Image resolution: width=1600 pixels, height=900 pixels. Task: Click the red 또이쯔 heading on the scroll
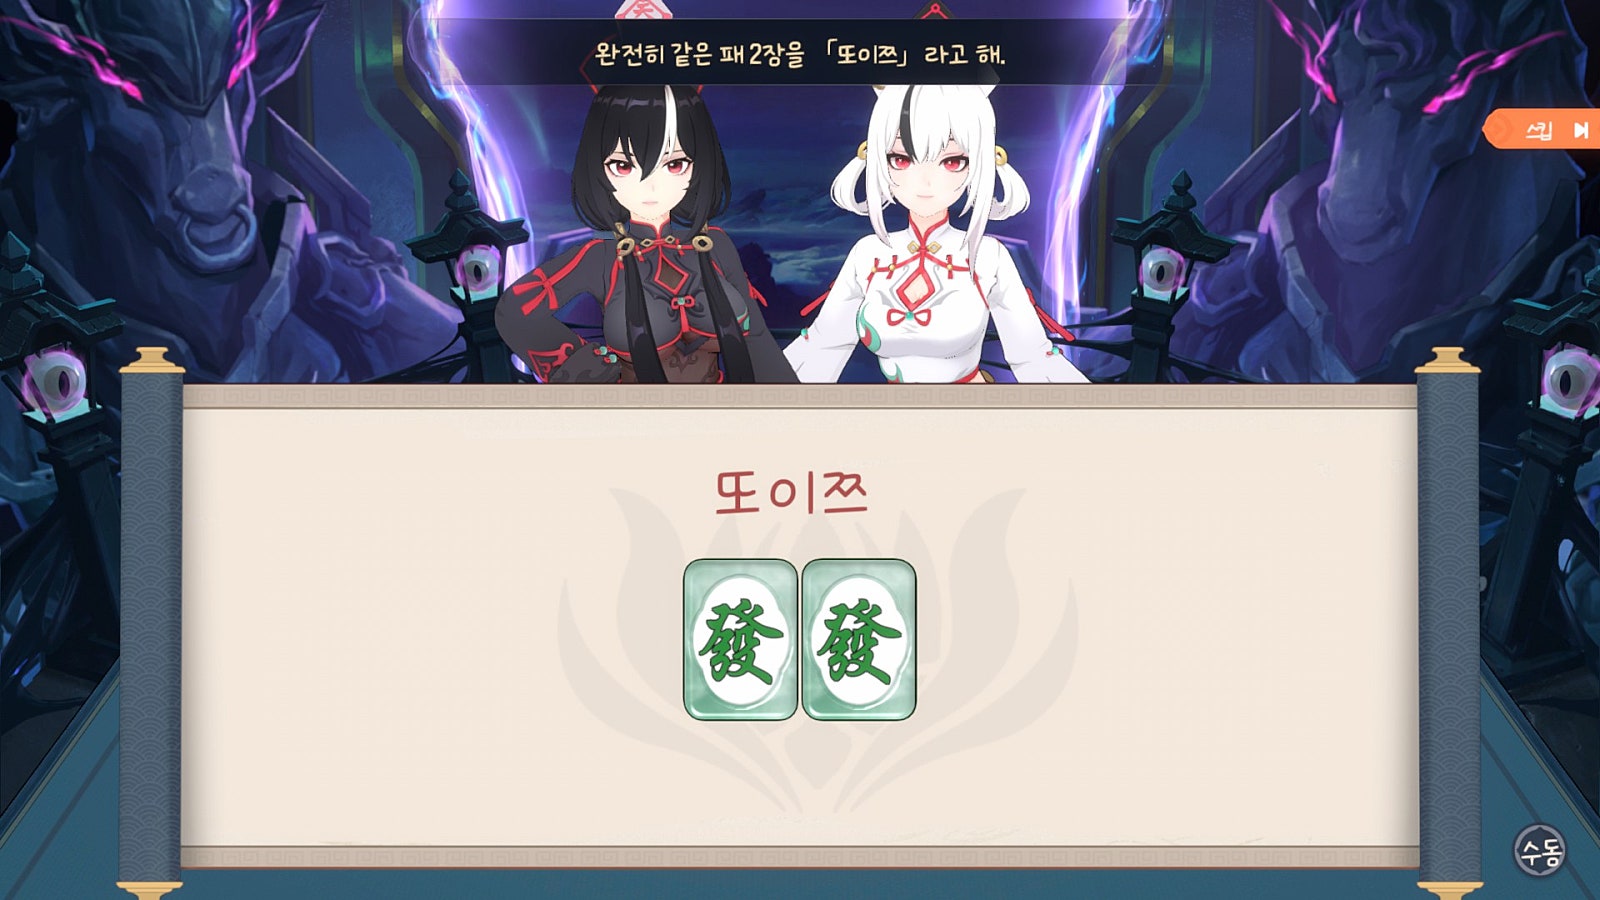tap(791, 493)
